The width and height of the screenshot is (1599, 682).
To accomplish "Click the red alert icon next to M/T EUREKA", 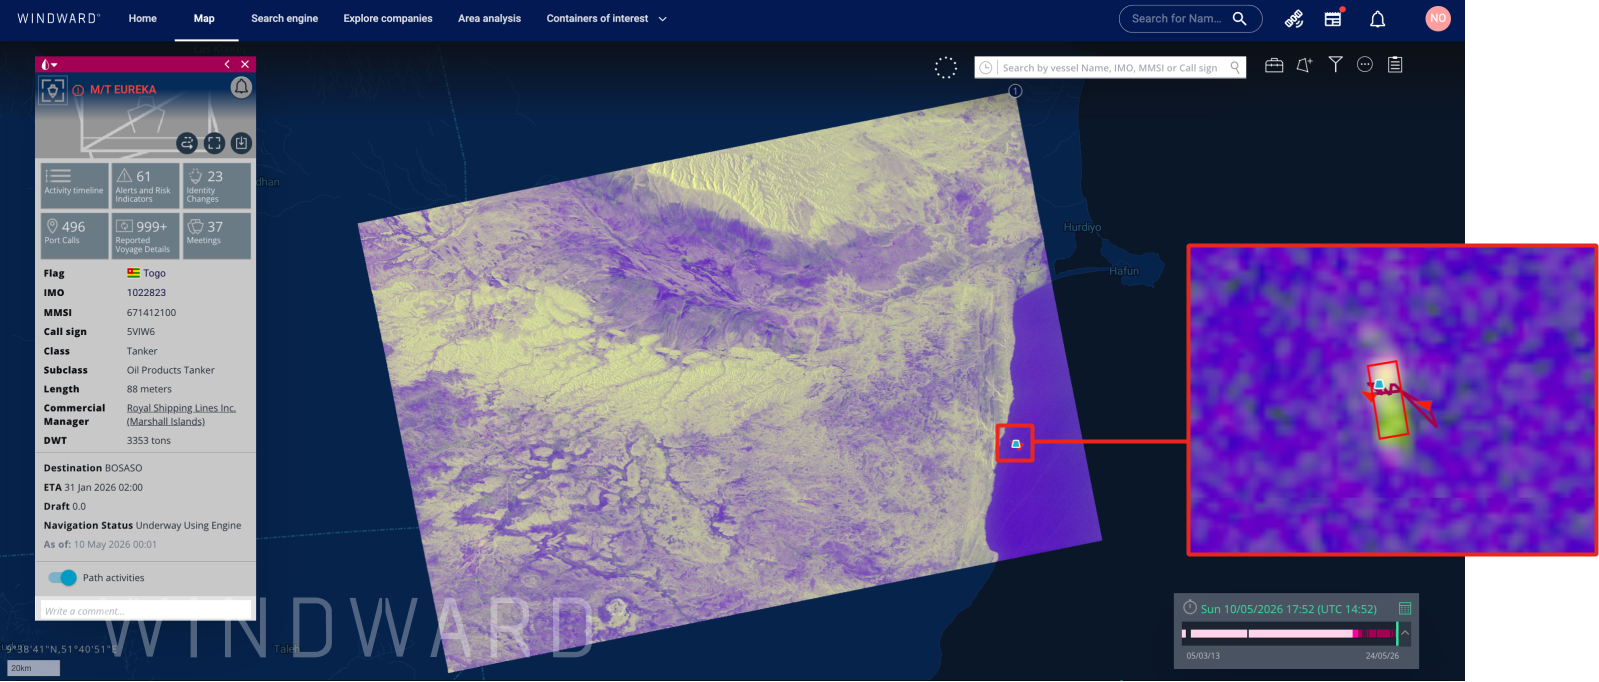I will tap(78, 90).
